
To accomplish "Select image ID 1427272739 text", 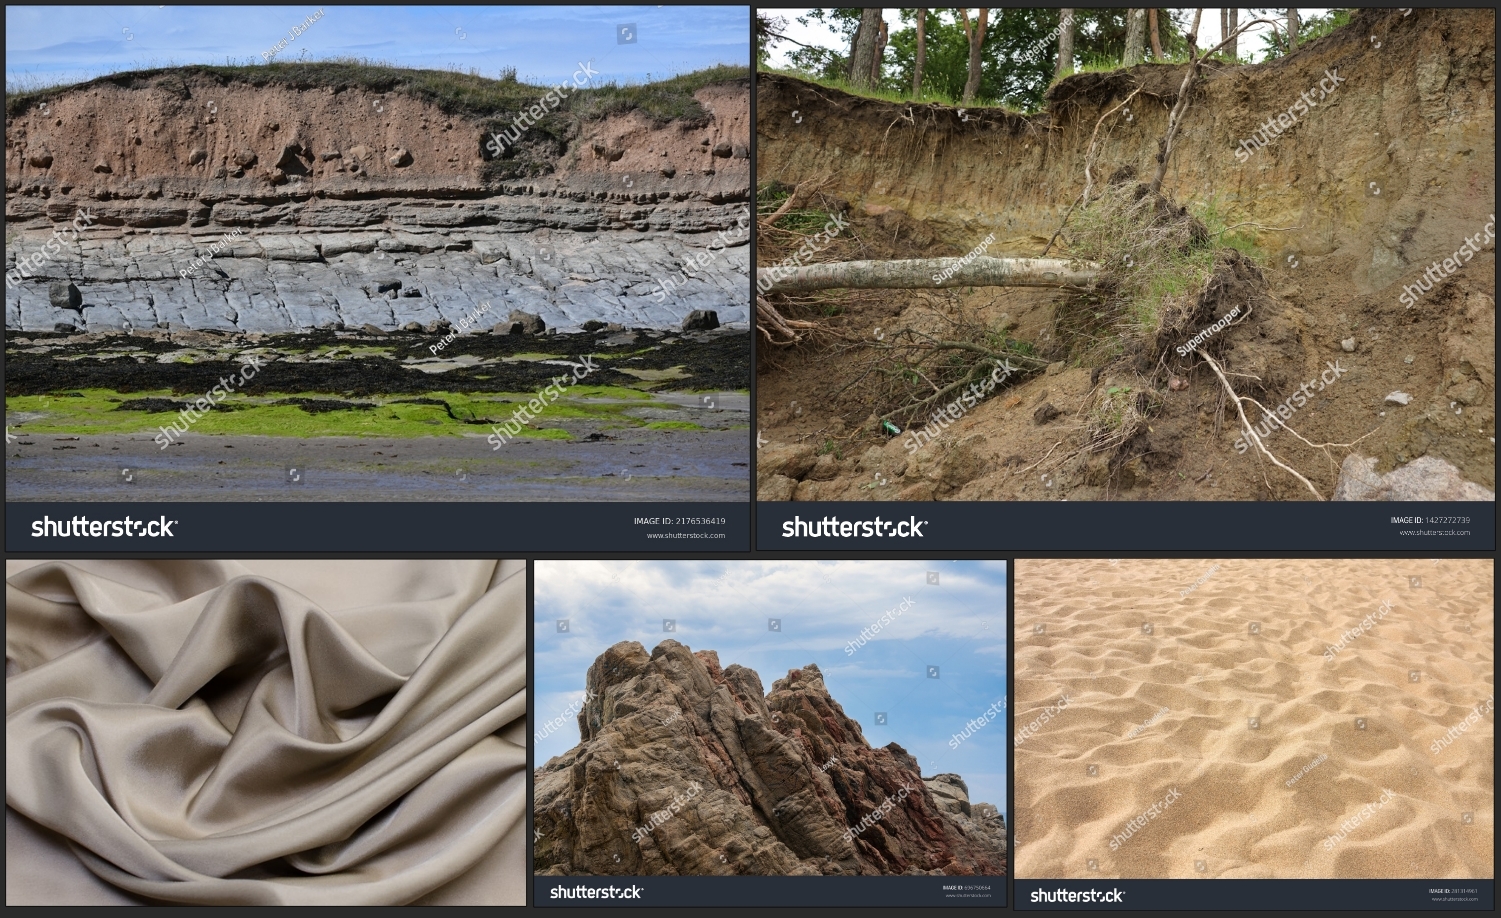I will [1430, 520].
